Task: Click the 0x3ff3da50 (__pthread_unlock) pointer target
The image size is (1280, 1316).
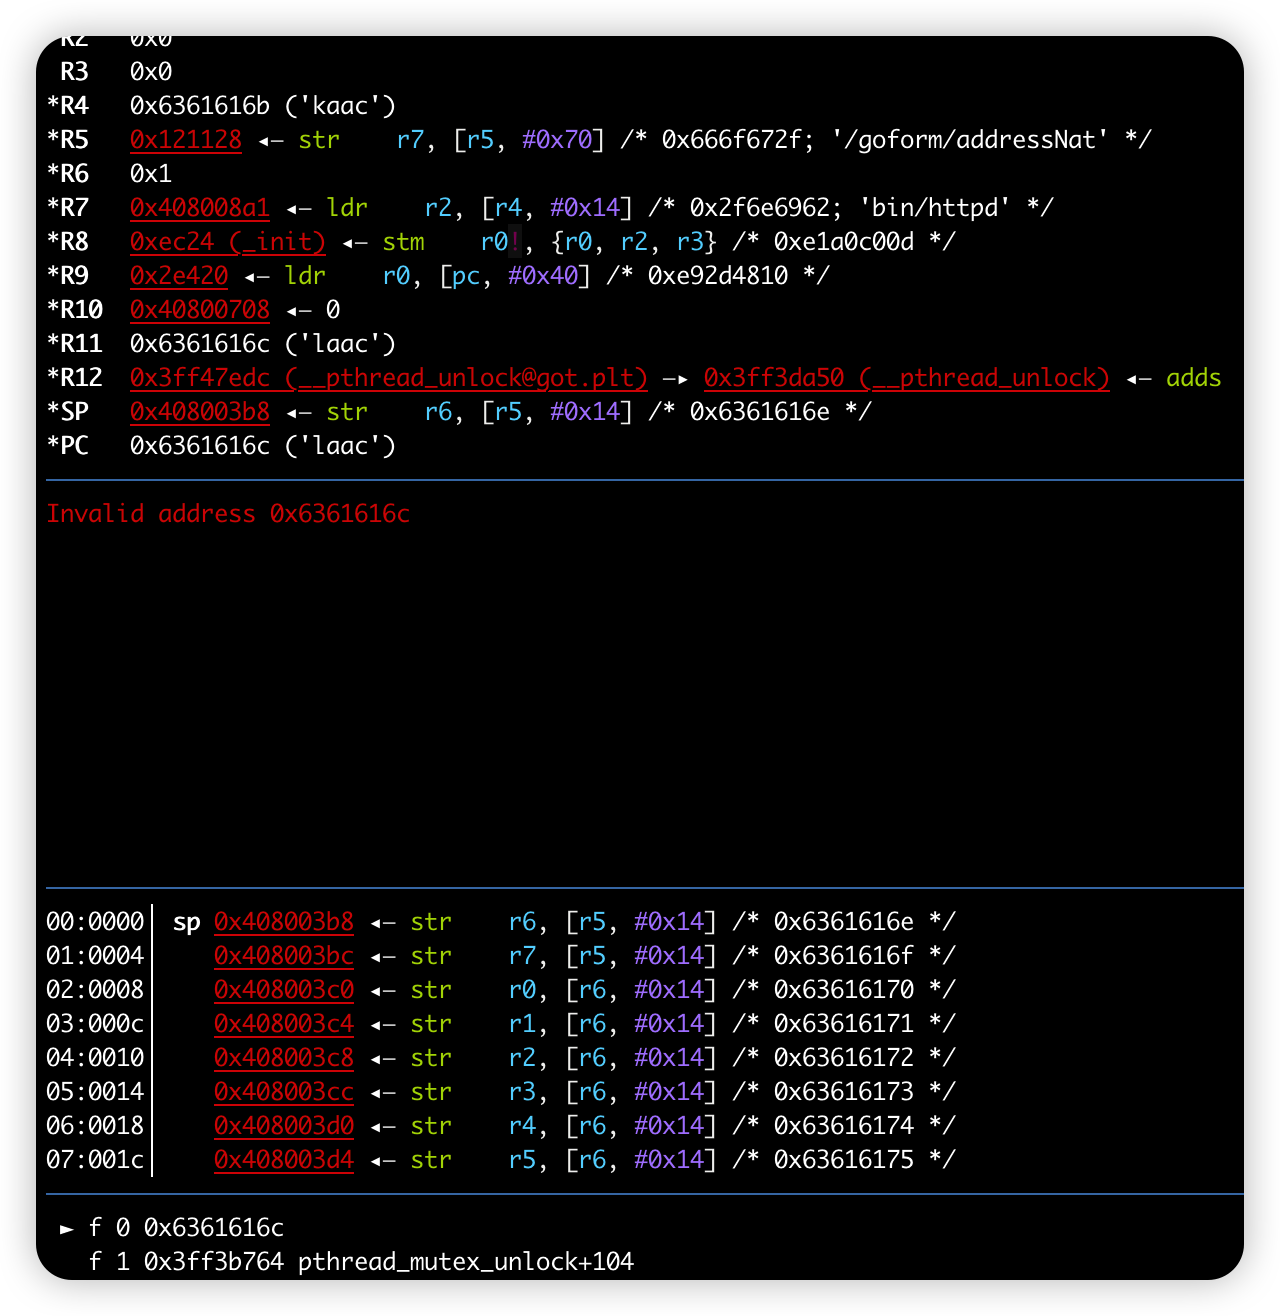Action: pyautogui.click(x=907, y=378)
